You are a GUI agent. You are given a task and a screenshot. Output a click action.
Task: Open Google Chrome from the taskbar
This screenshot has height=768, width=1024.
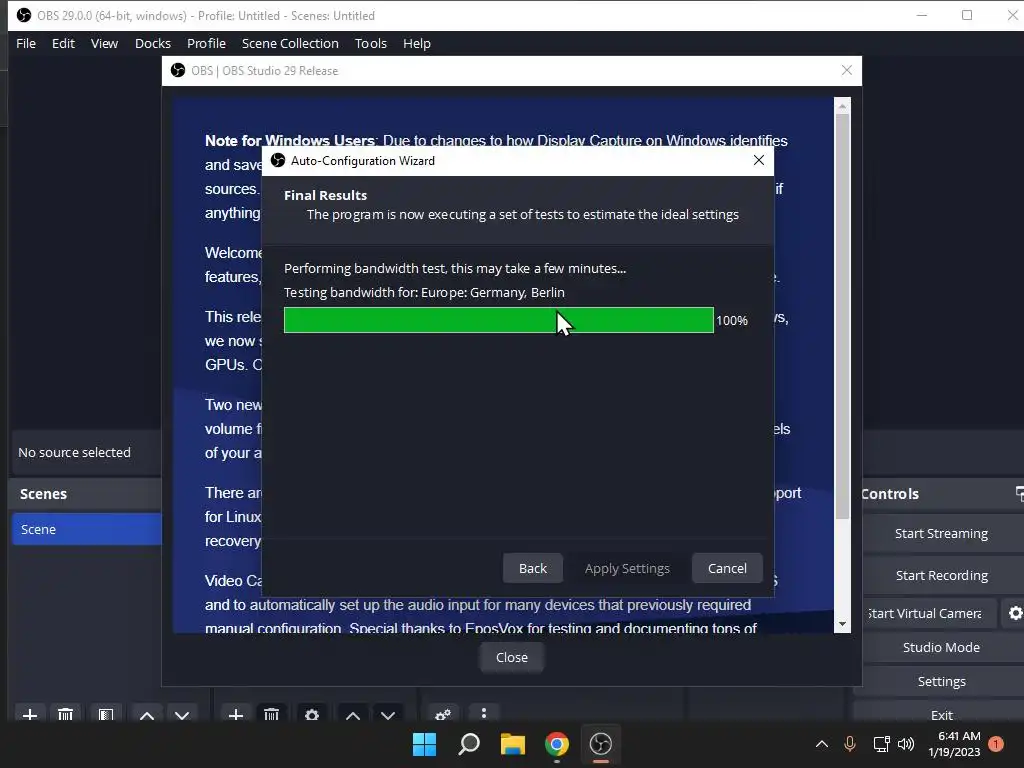click(x=556, y=744)
